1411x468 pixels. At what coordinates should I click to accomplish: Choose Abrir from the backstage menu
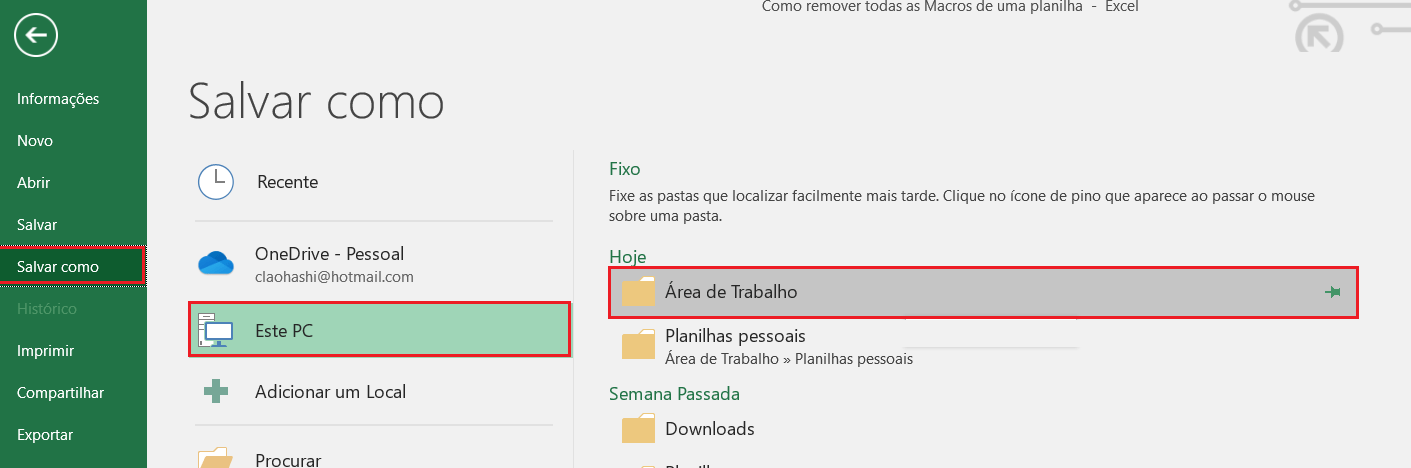[33, 183]
